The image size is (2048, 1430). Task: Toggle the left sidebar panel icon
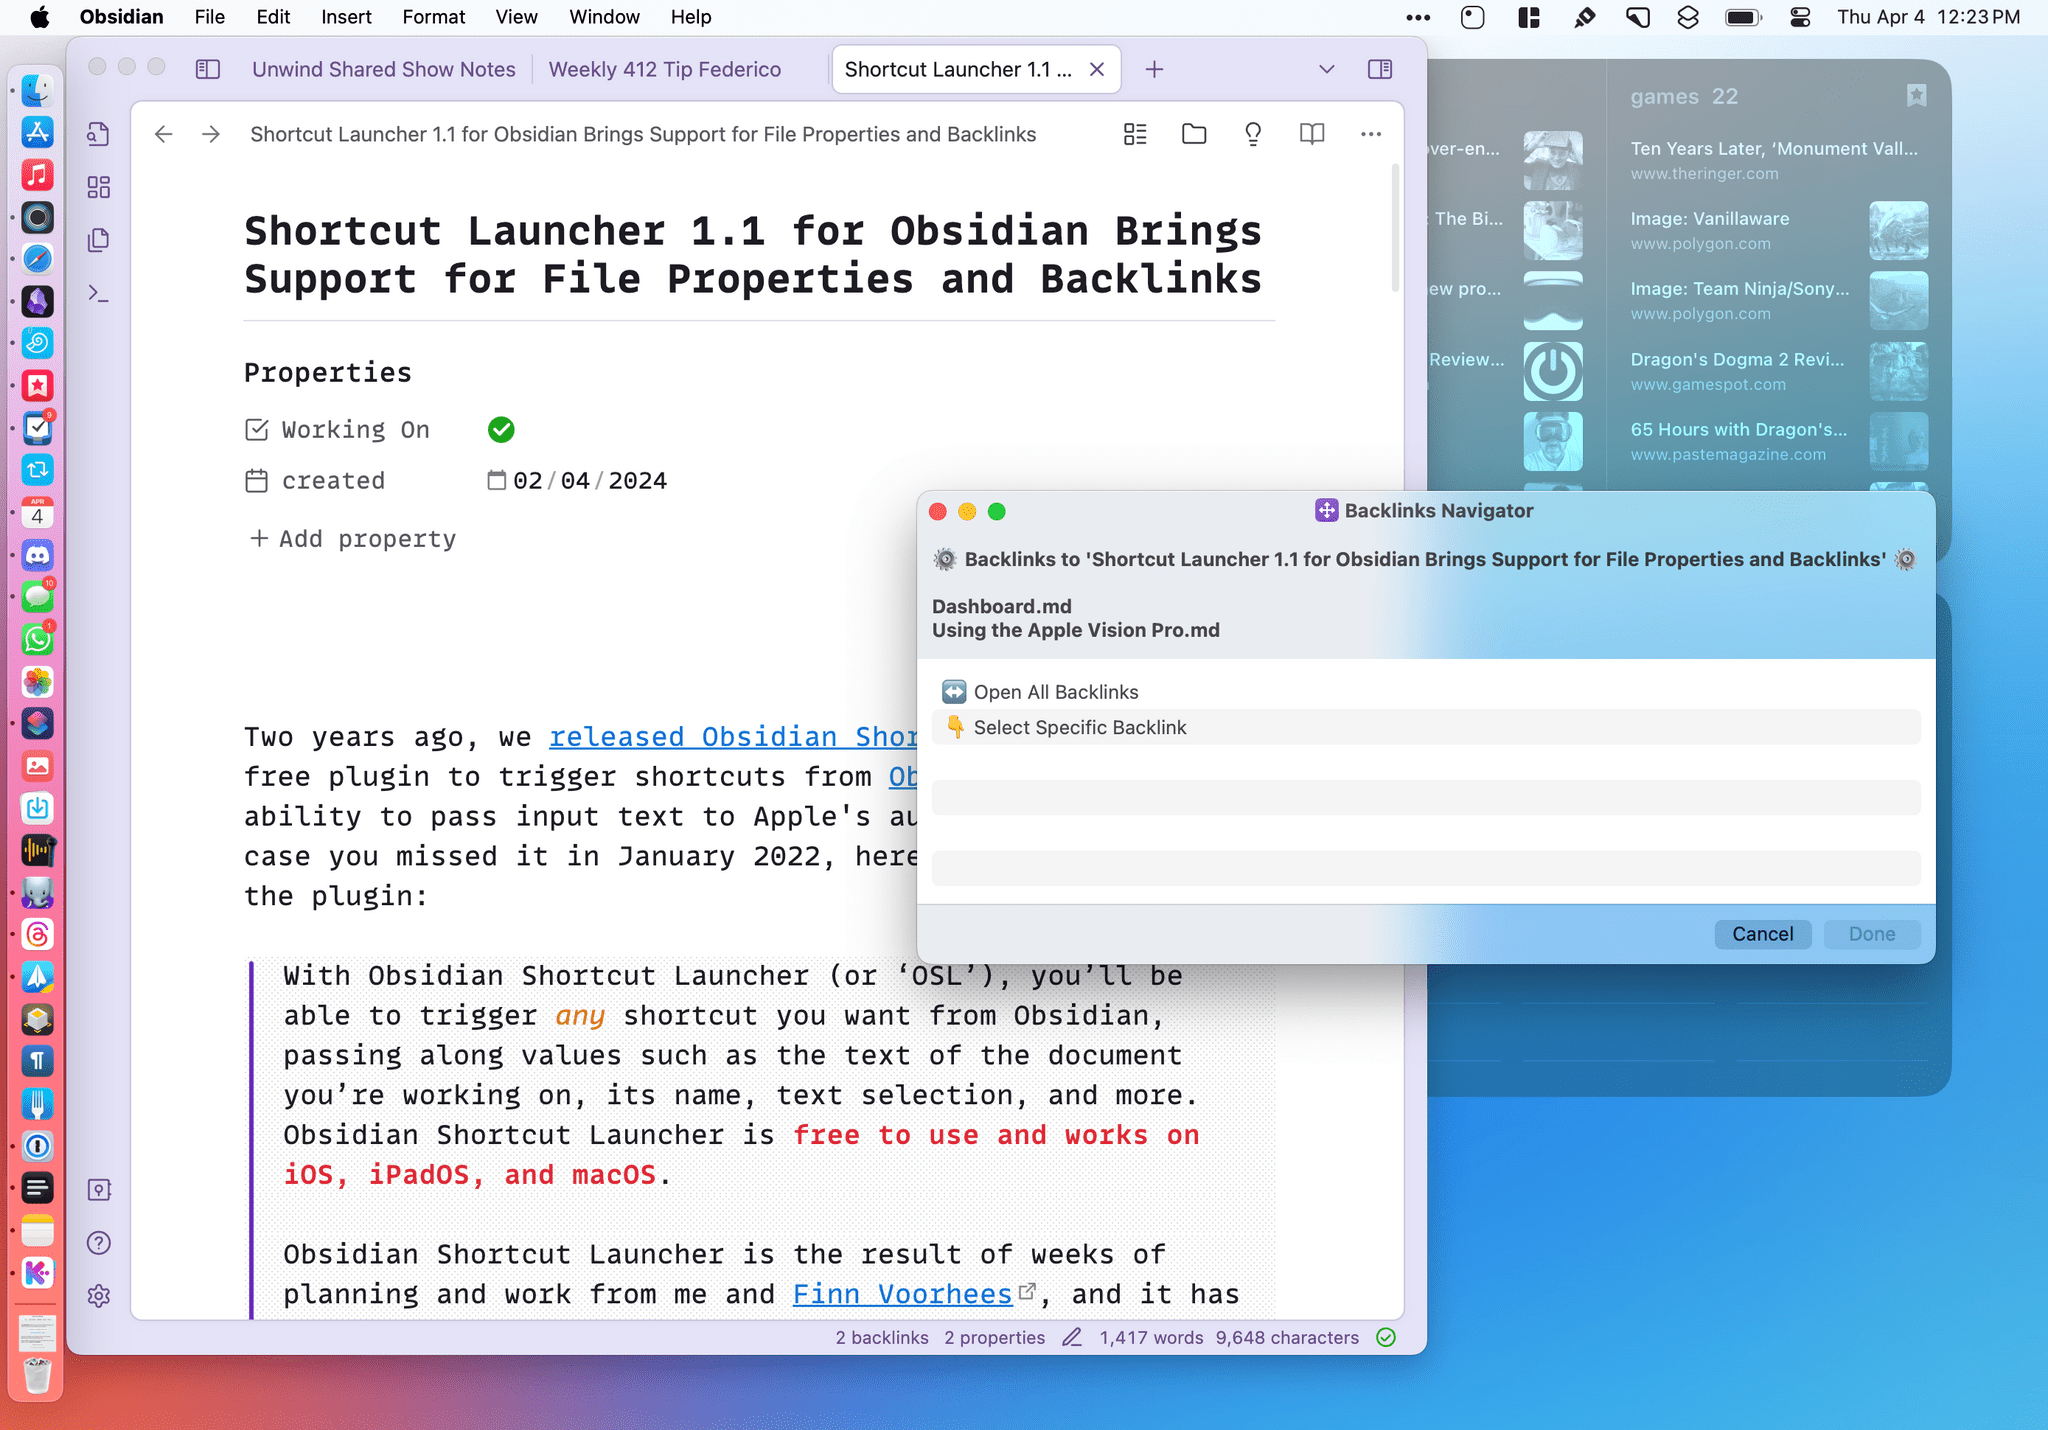pyautogui.click(x=208, y=69)
